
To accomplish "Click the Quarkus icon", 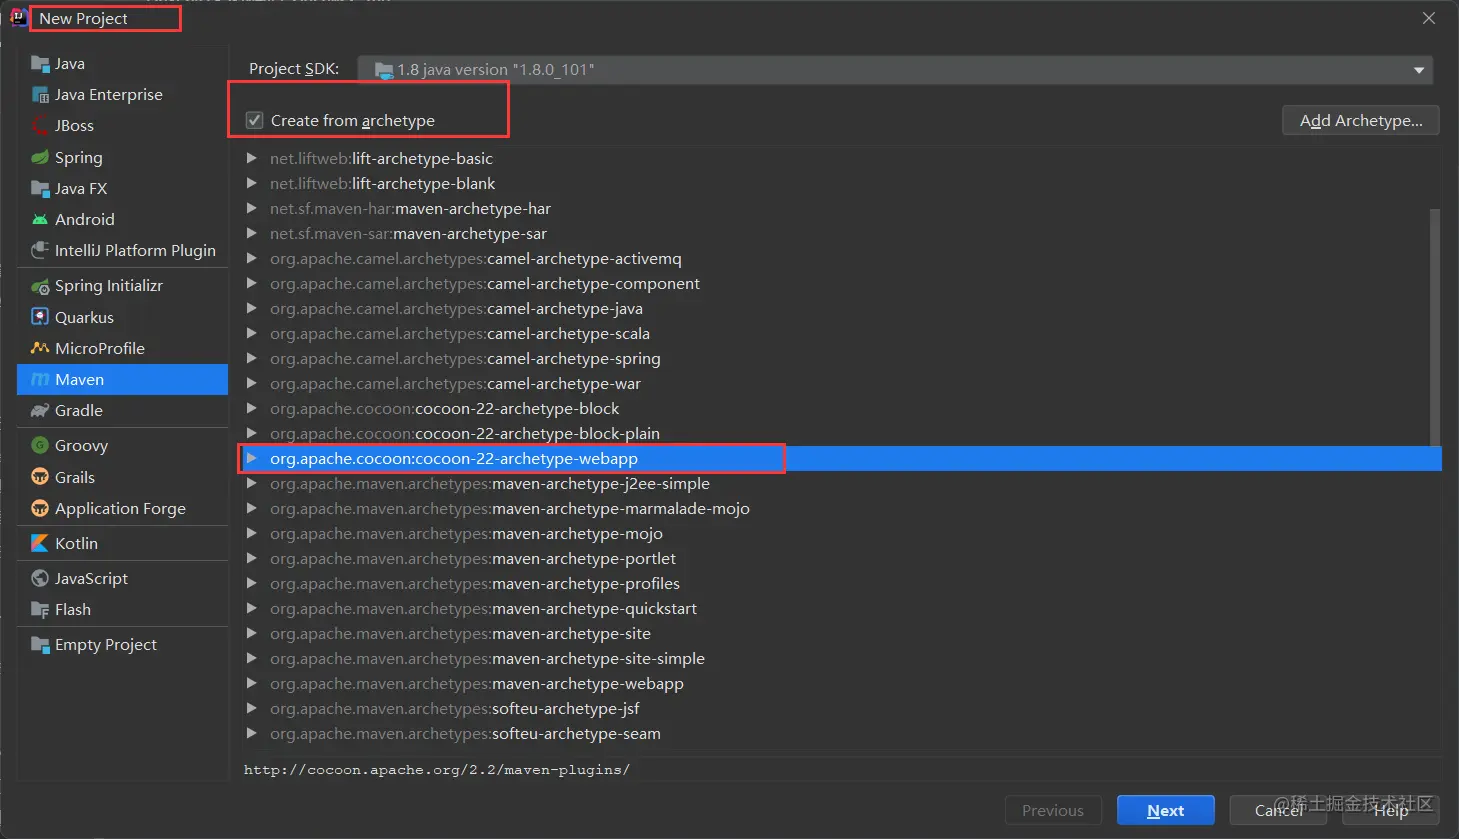I will (x=40, y=318).
